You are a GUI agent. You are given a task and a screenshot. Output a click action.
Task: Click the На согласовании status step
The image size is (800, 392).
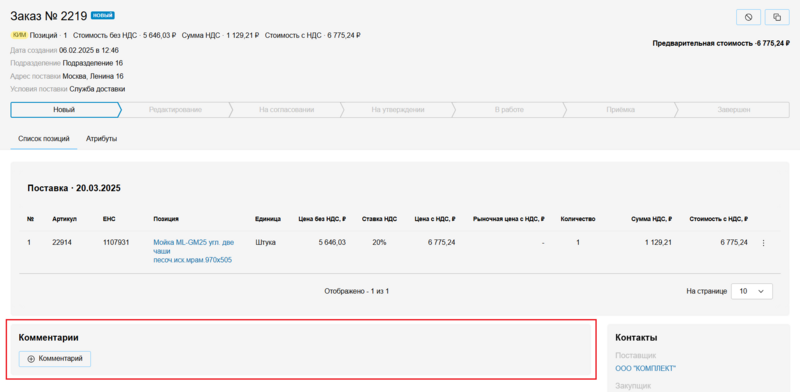pyautogui.click(x=286, y=110)
